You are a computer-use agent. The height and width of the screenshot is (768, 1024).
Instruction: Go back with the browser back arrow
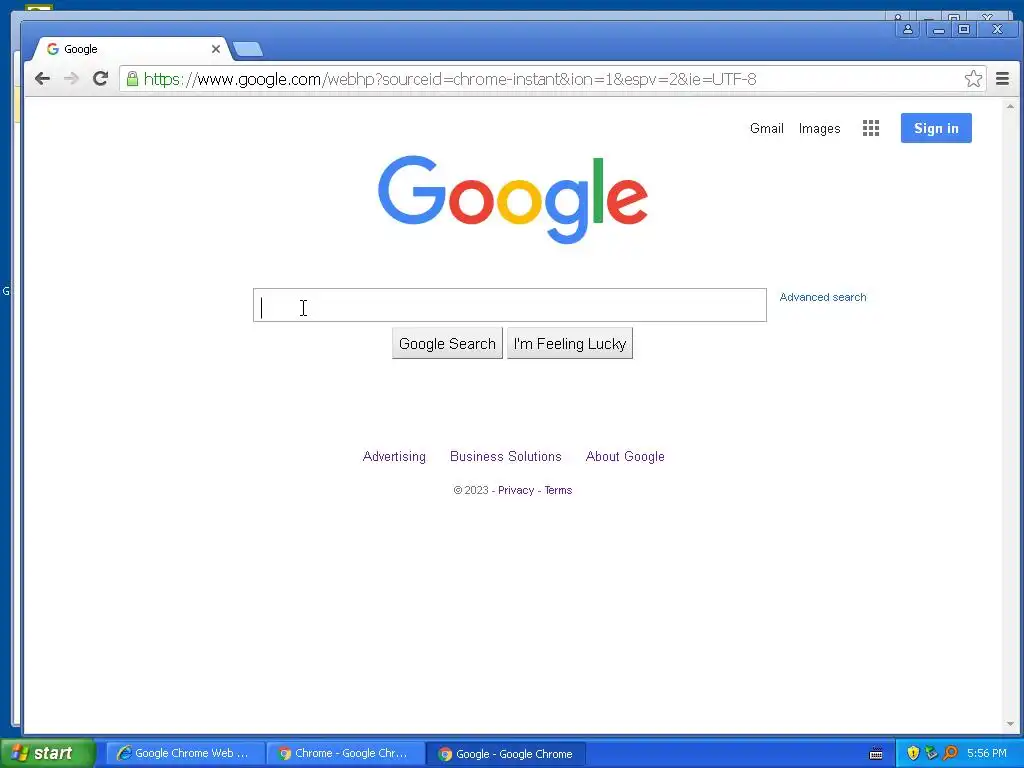pos(42,79)
